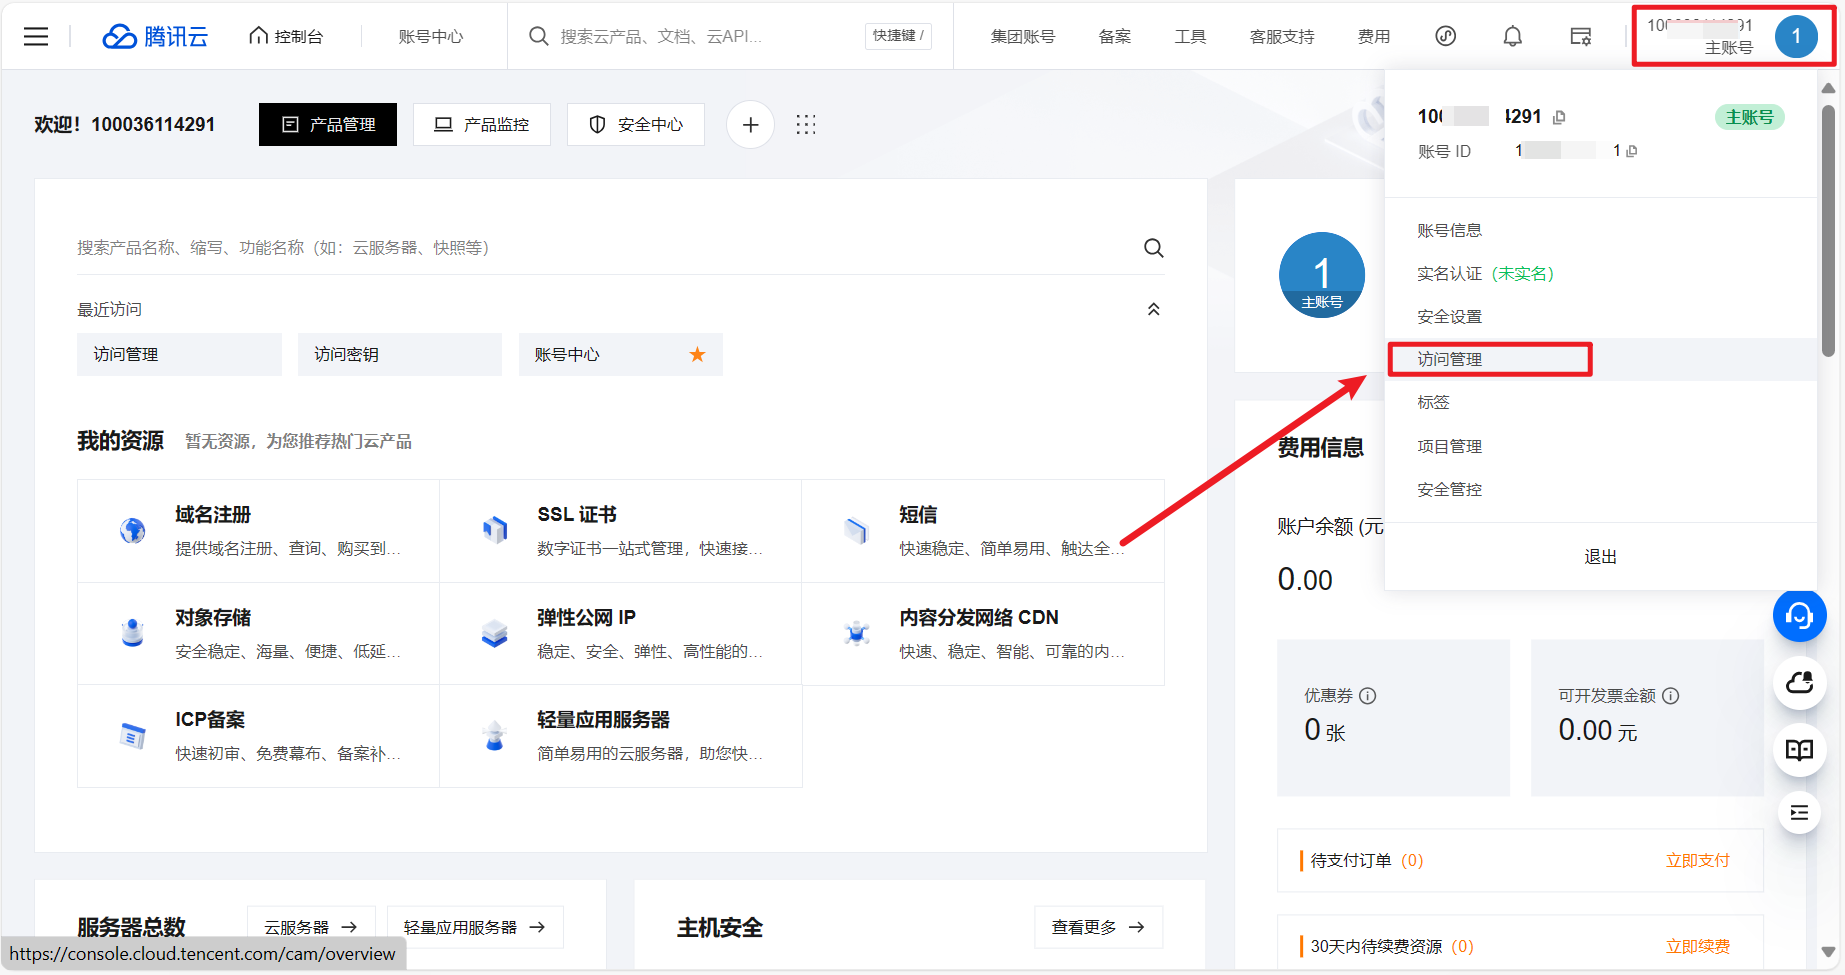Click the 对象存储 product icon
This screenshot has width=1845, height=975.
(x=133, y=630)
